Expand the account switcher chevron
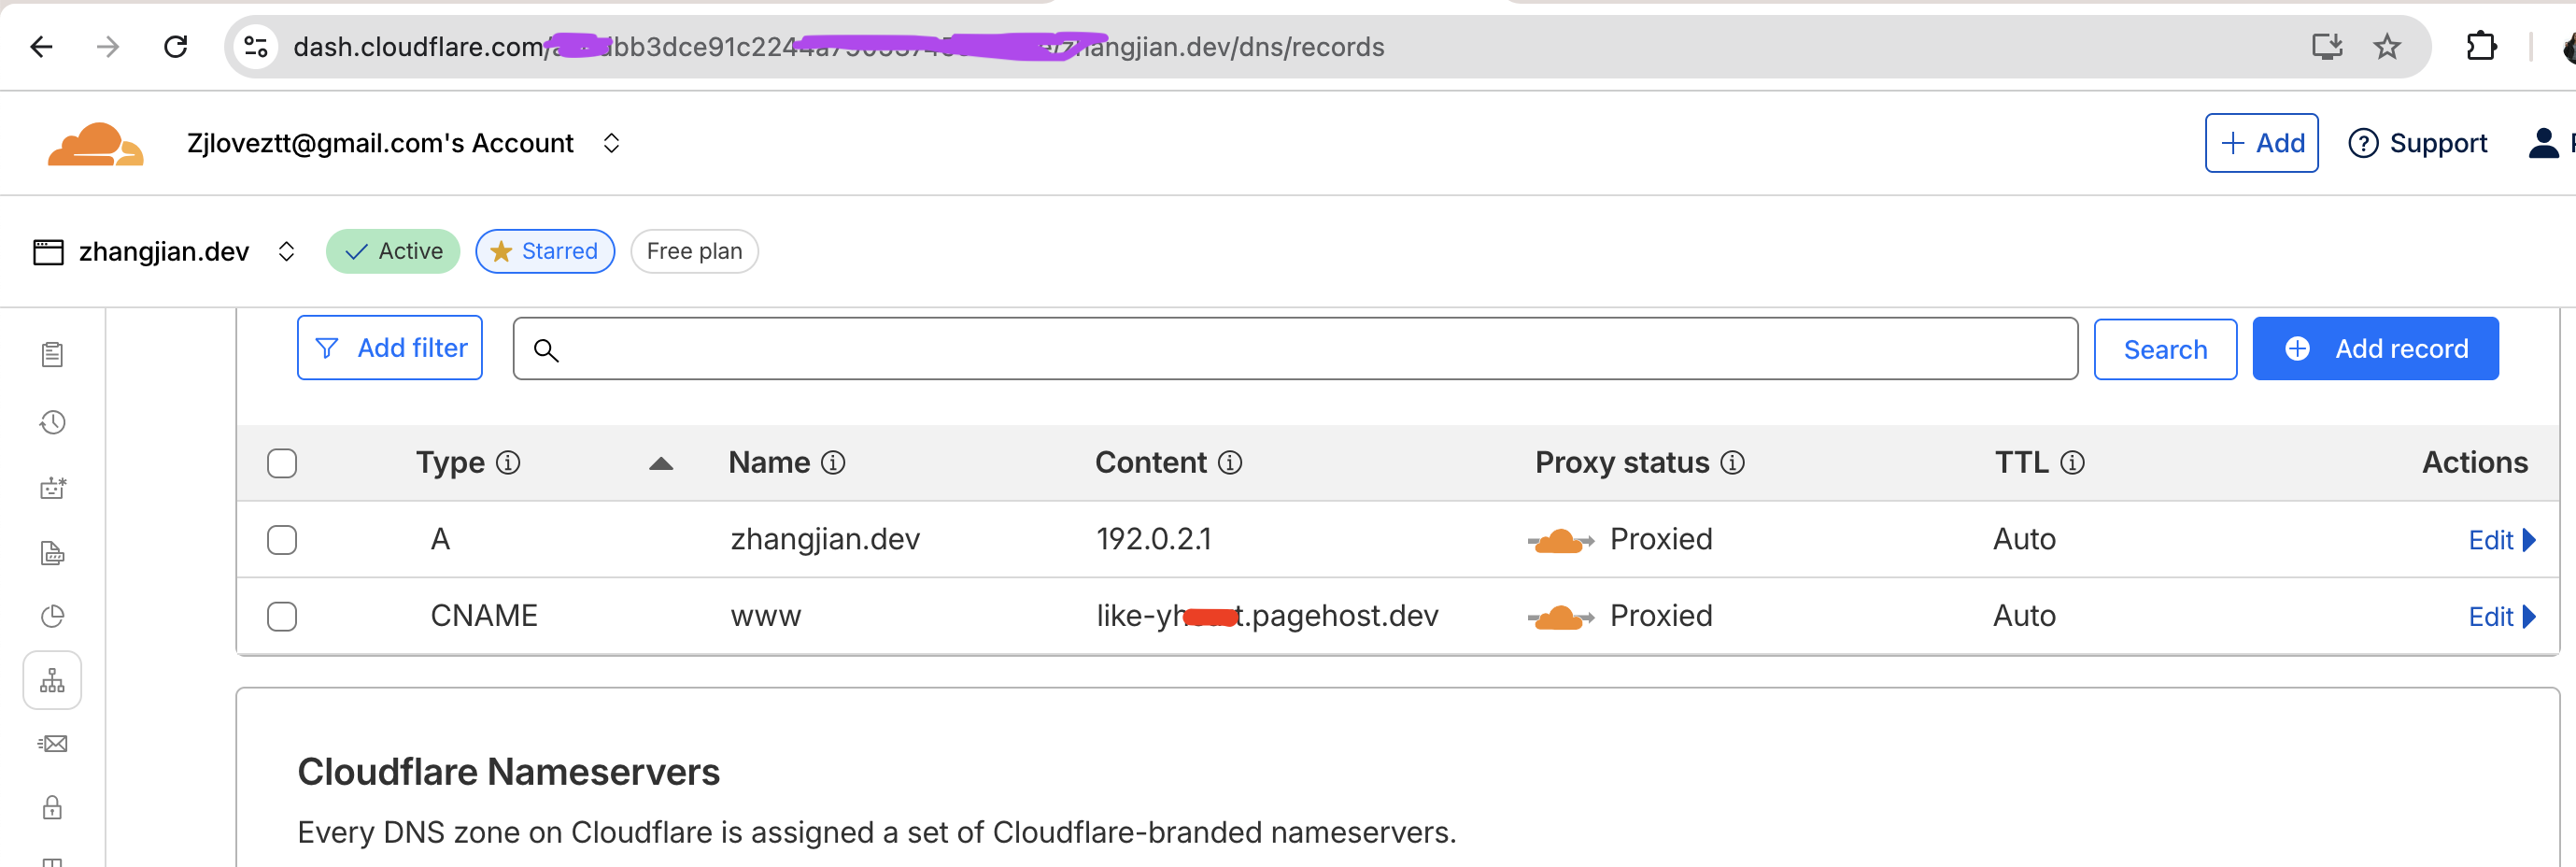 coord(611,143)
